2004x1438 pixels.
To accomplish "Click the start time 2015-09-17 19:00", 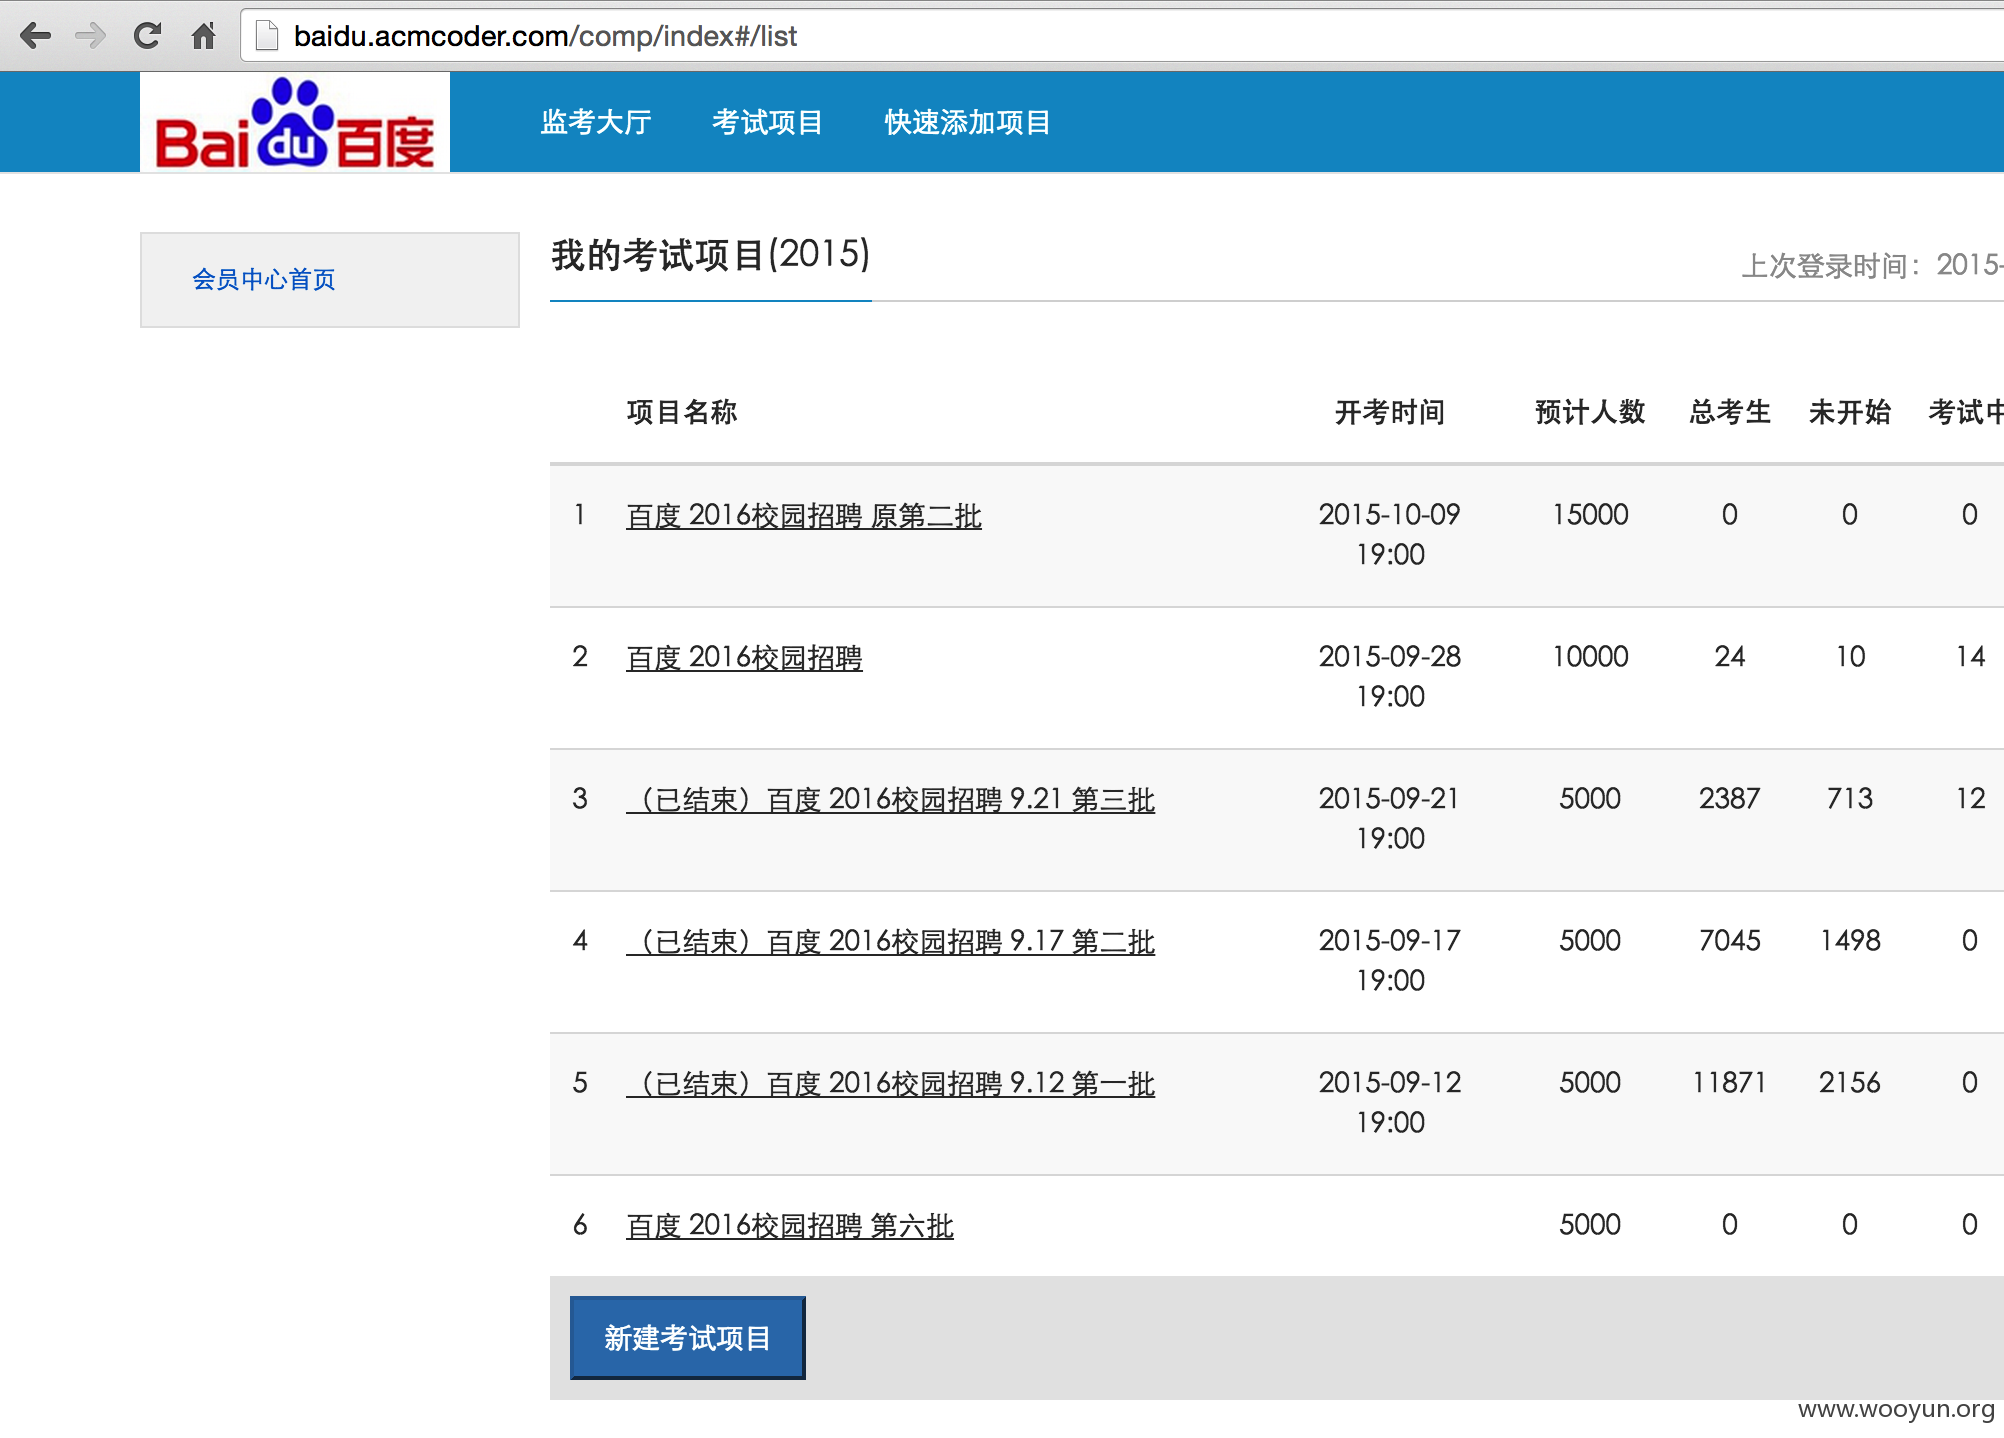I will coord(1390,960).
